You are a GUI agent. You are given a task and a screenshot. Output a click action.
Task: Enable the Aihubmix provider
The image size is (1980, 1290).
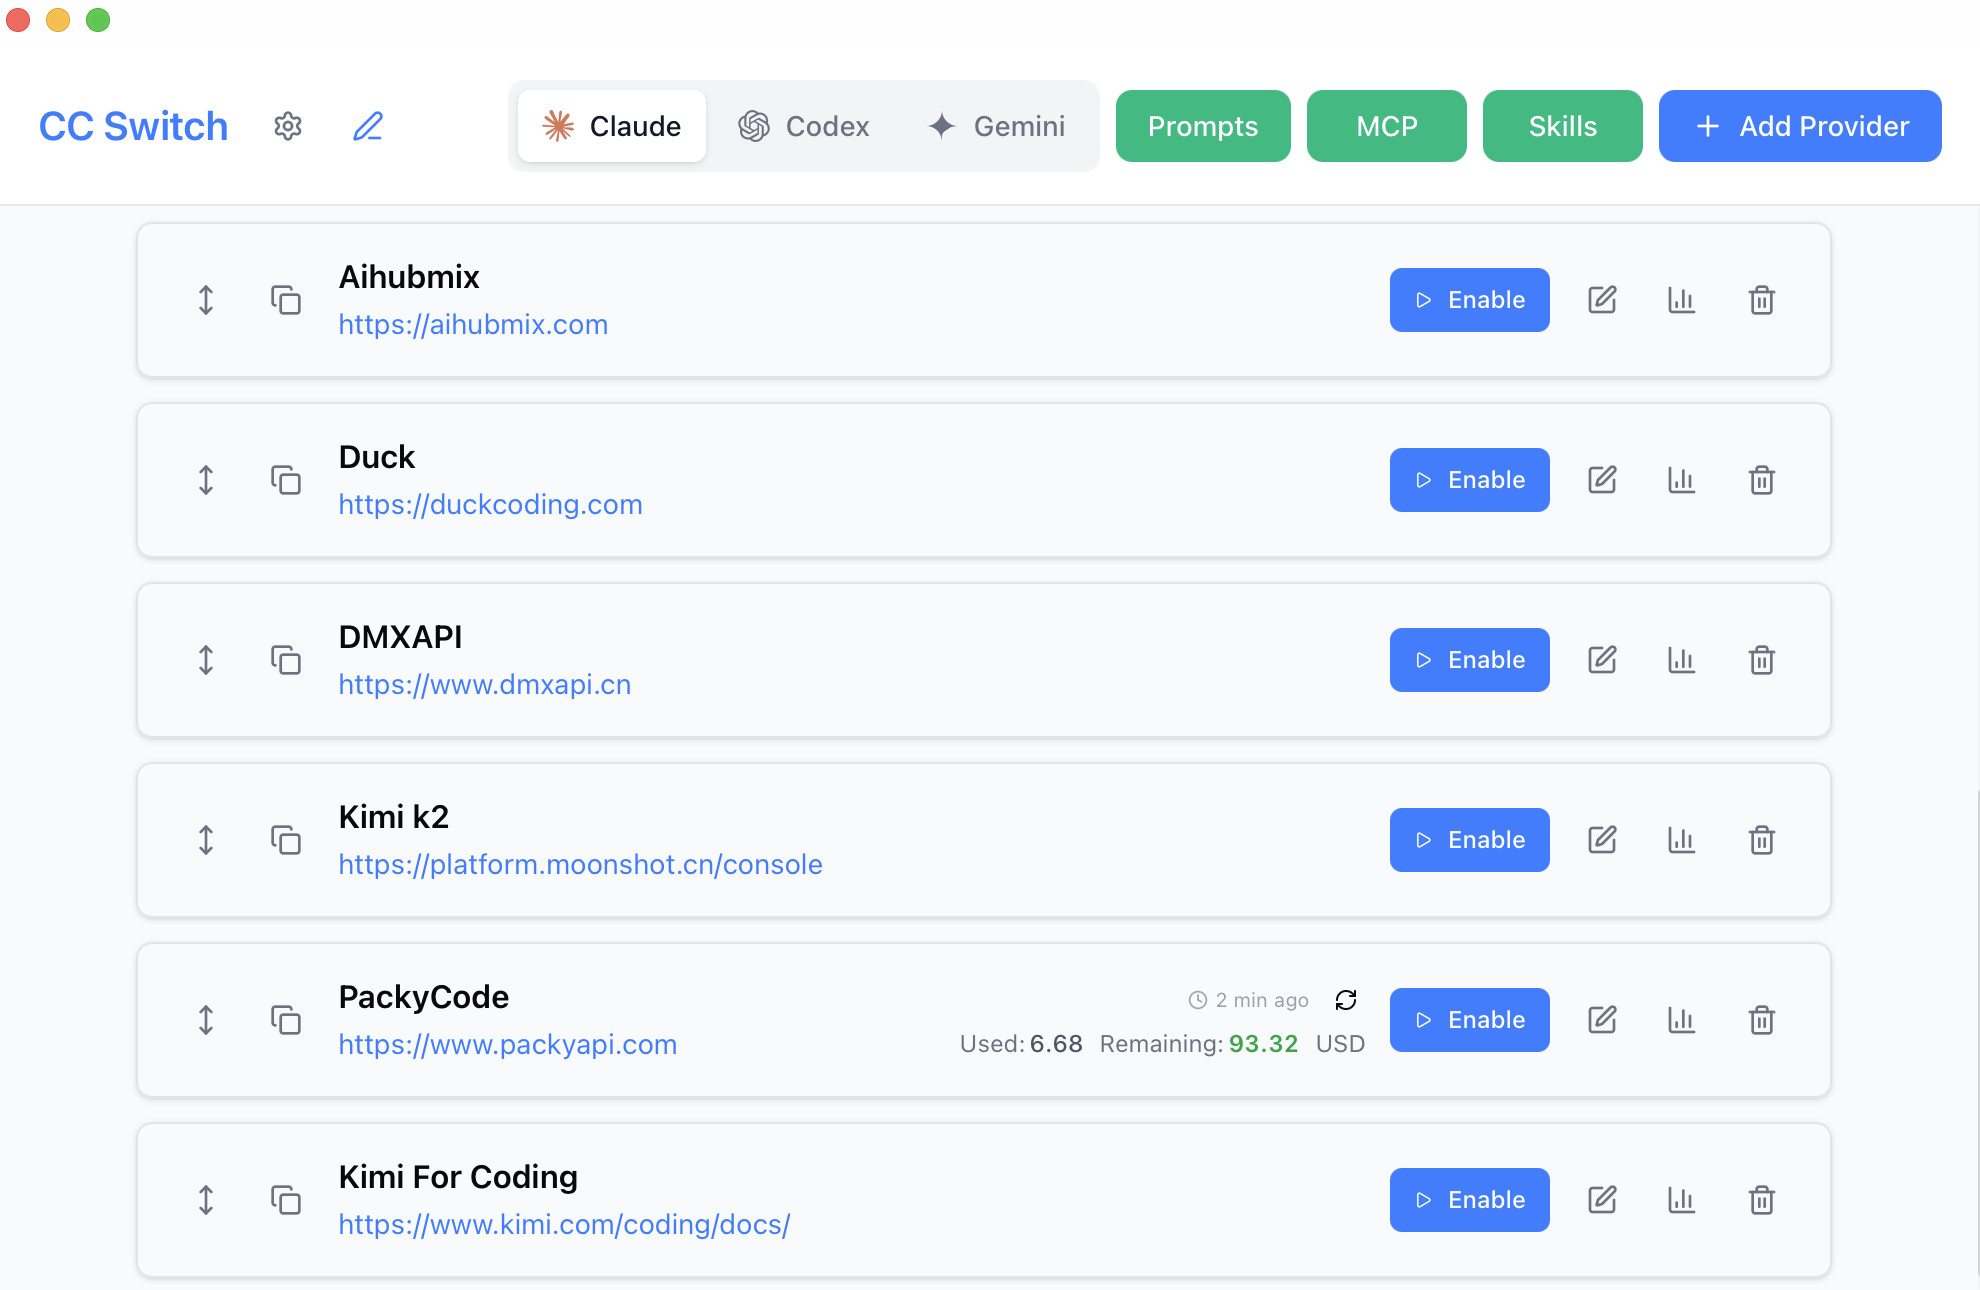pos(1469,300)
